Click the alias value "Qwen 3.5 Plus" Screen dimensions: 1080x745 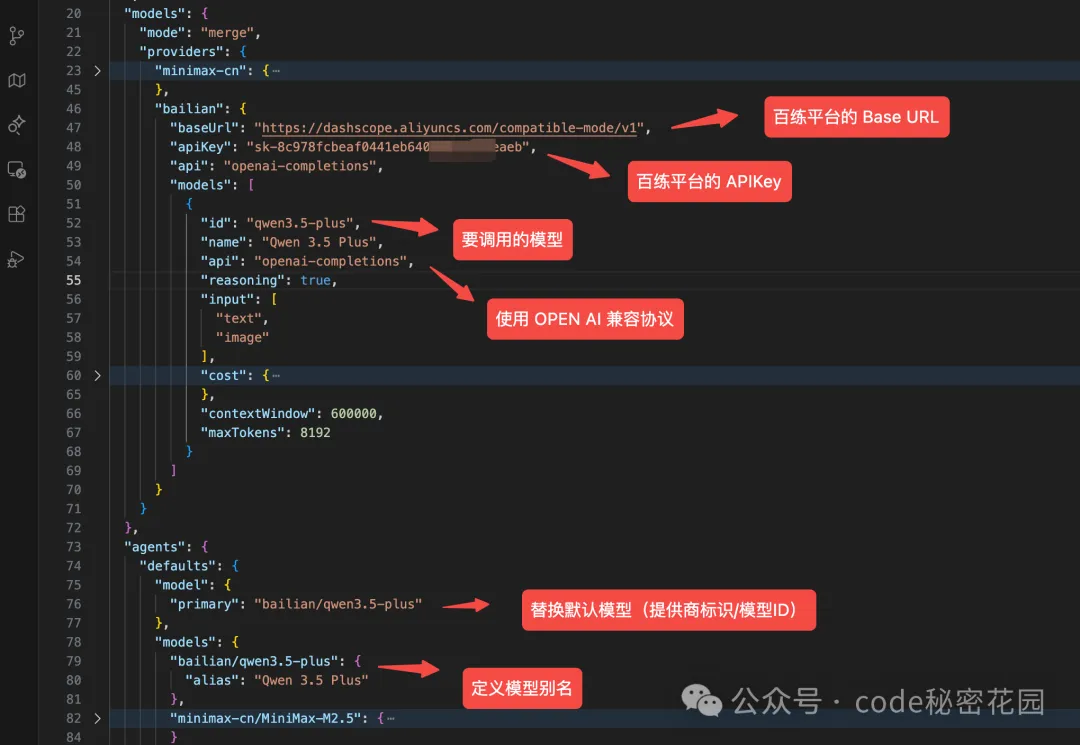click(311, 680)
